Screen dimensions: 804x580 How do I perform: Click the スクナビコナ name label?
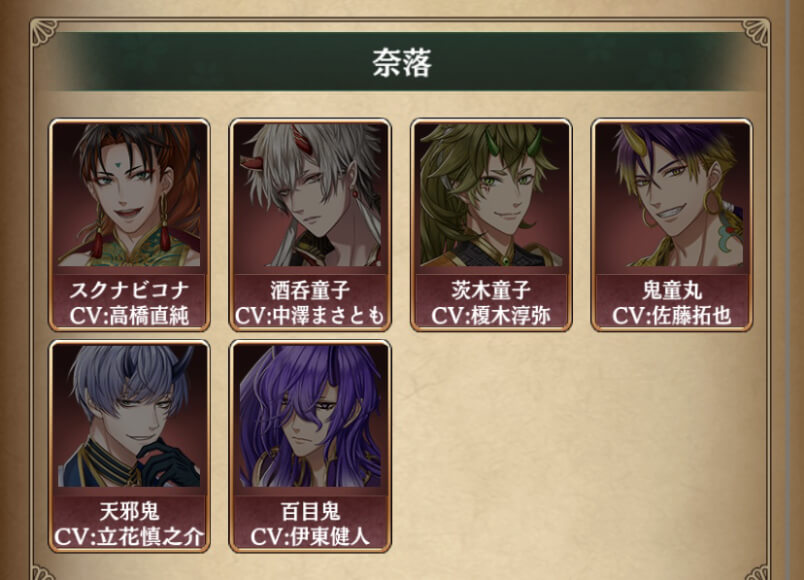coord(129,290)
